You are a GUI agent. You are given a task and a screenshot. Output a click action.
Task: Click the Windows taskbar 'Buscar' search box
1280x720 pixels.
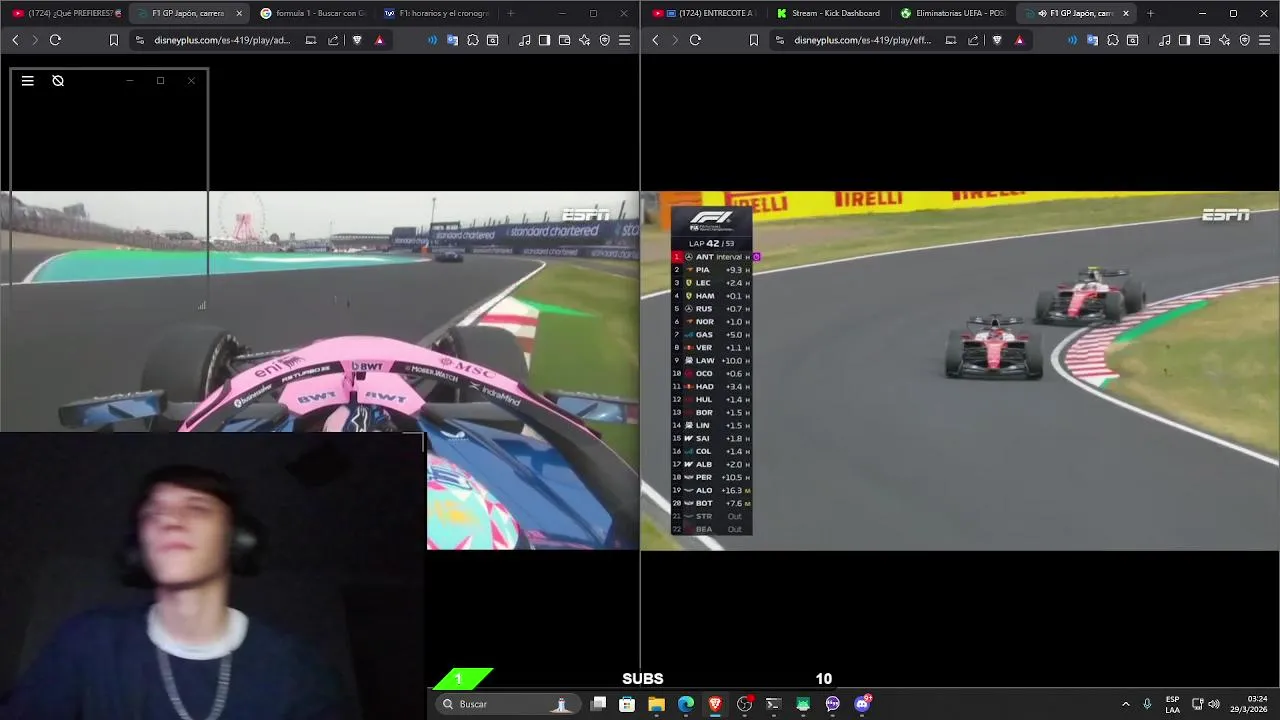pyautogui.click(x=510, y=704)
